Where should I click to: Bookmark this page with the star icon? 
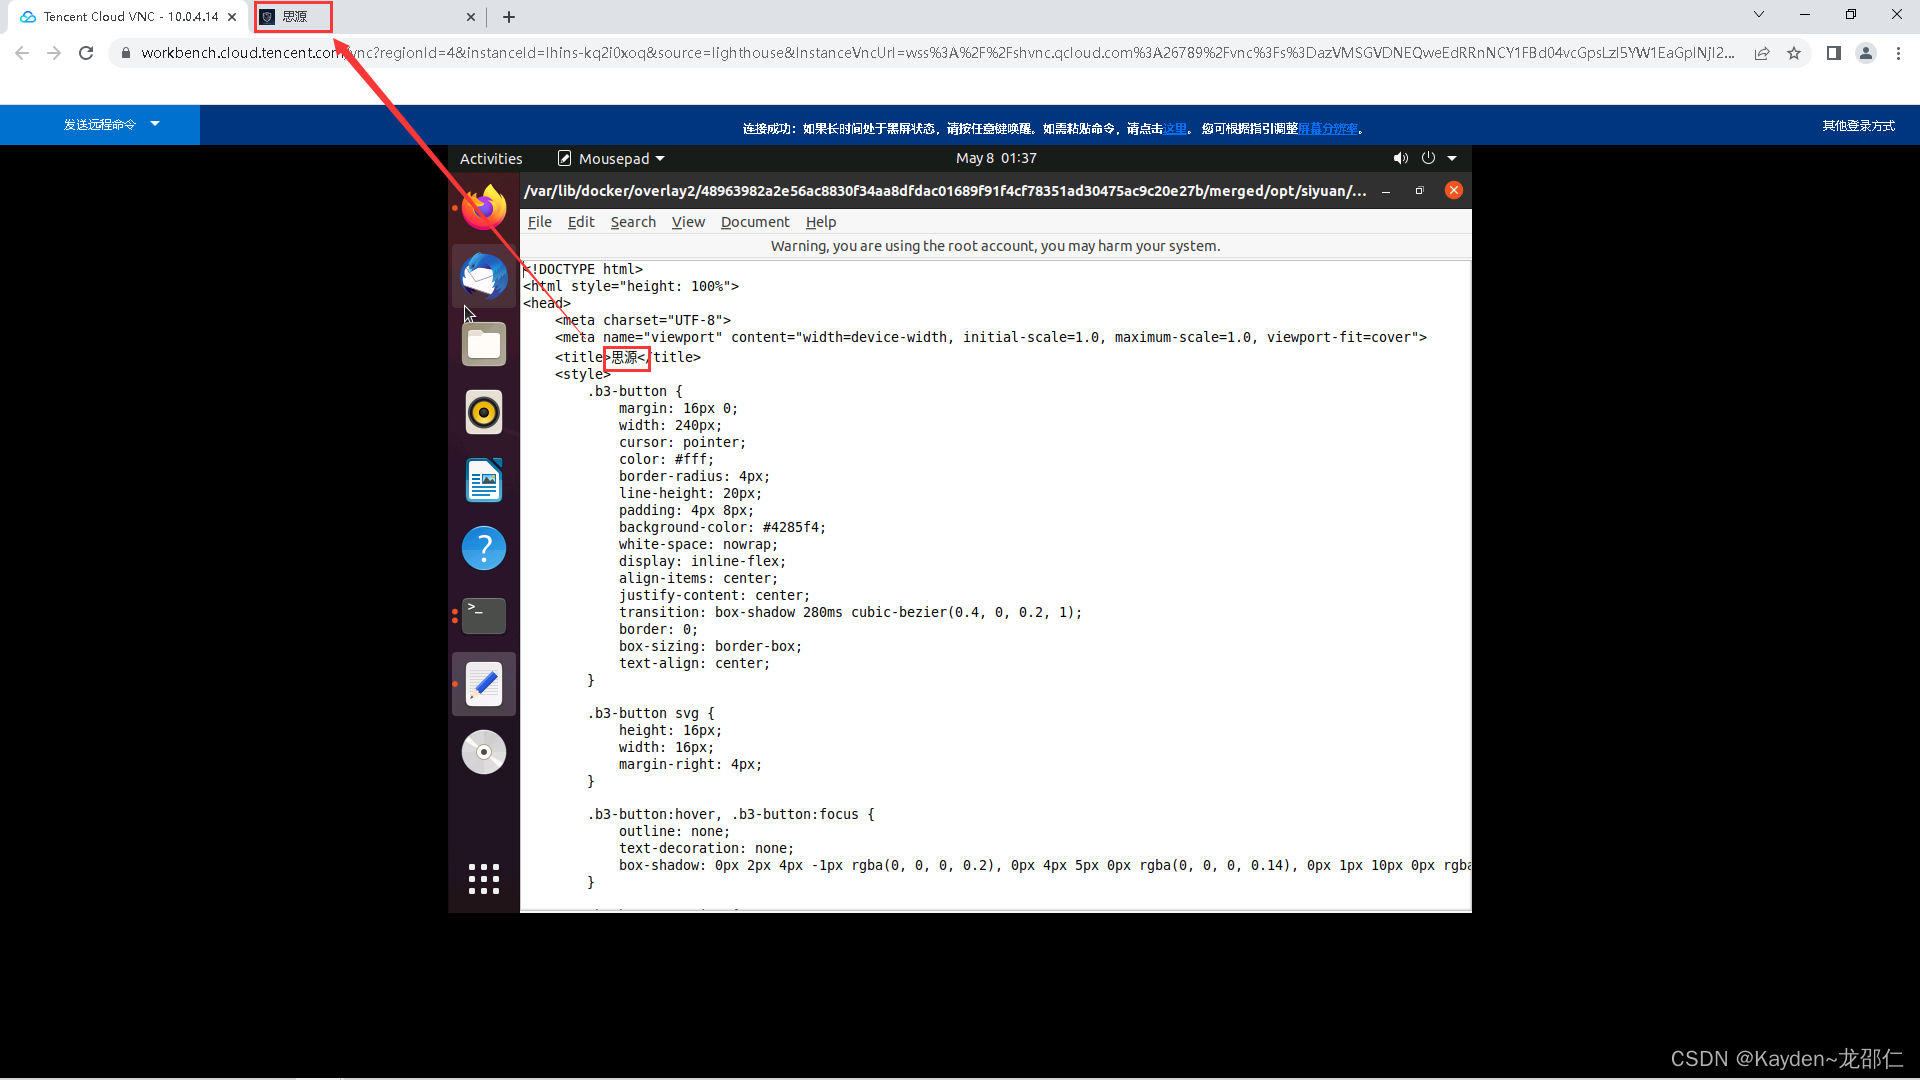[1794, 53]
